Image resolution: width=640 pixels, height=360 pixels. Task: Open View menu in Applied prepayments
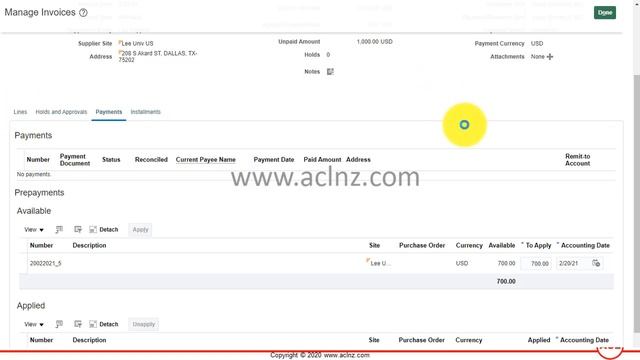click(x=33, y=324)
